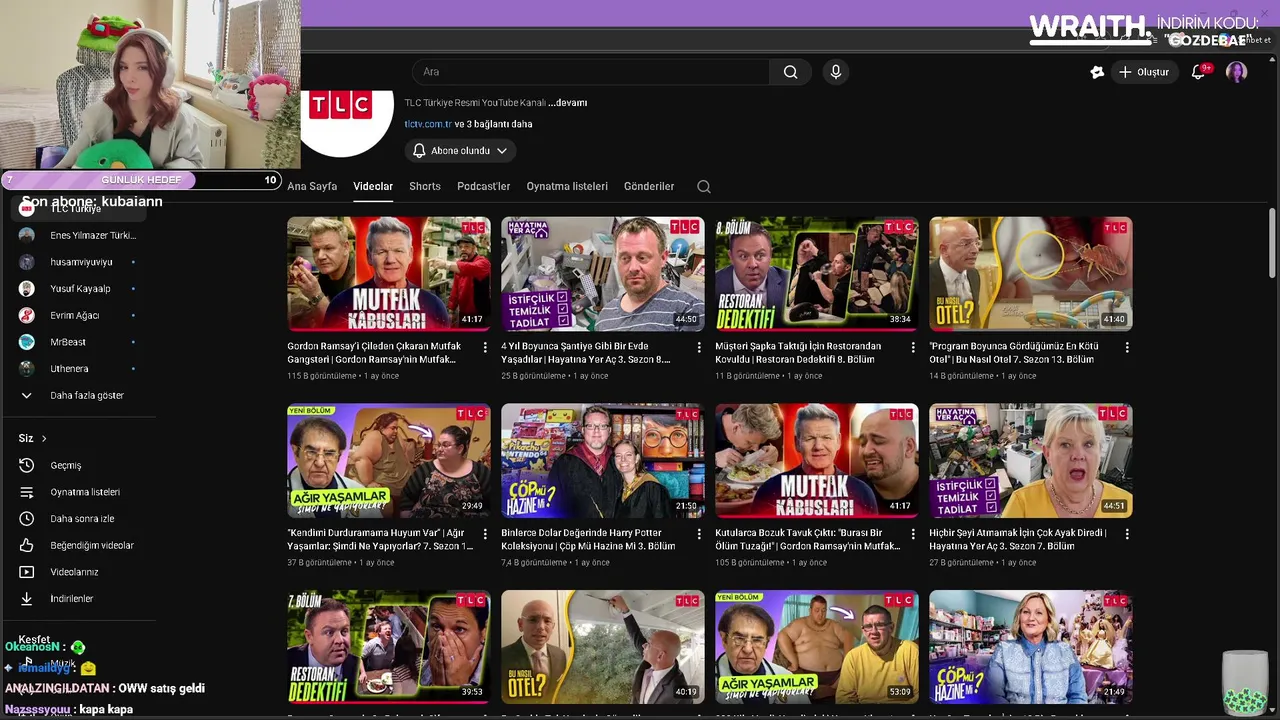
Task: Switch to Podcast'ler tab
Action: point(484,186)
